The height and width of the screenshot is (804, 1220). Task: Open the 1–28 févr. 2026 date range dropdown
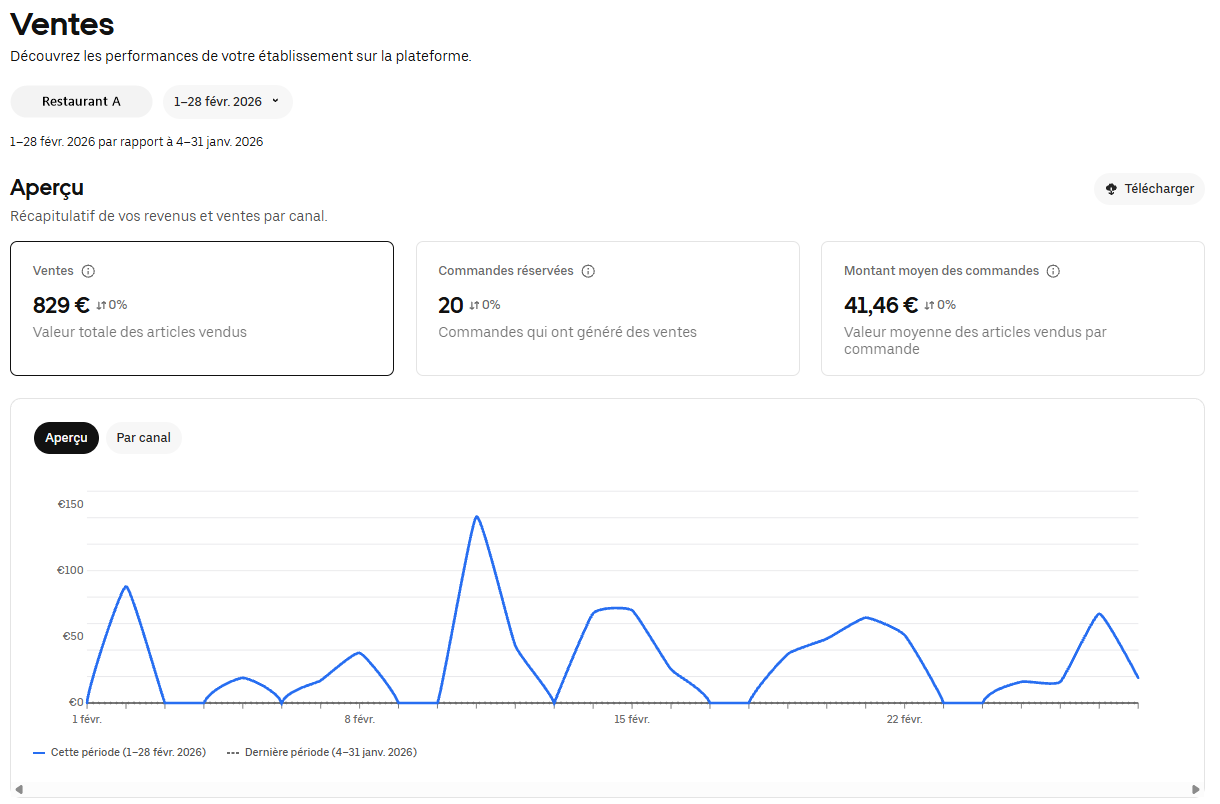228,102
